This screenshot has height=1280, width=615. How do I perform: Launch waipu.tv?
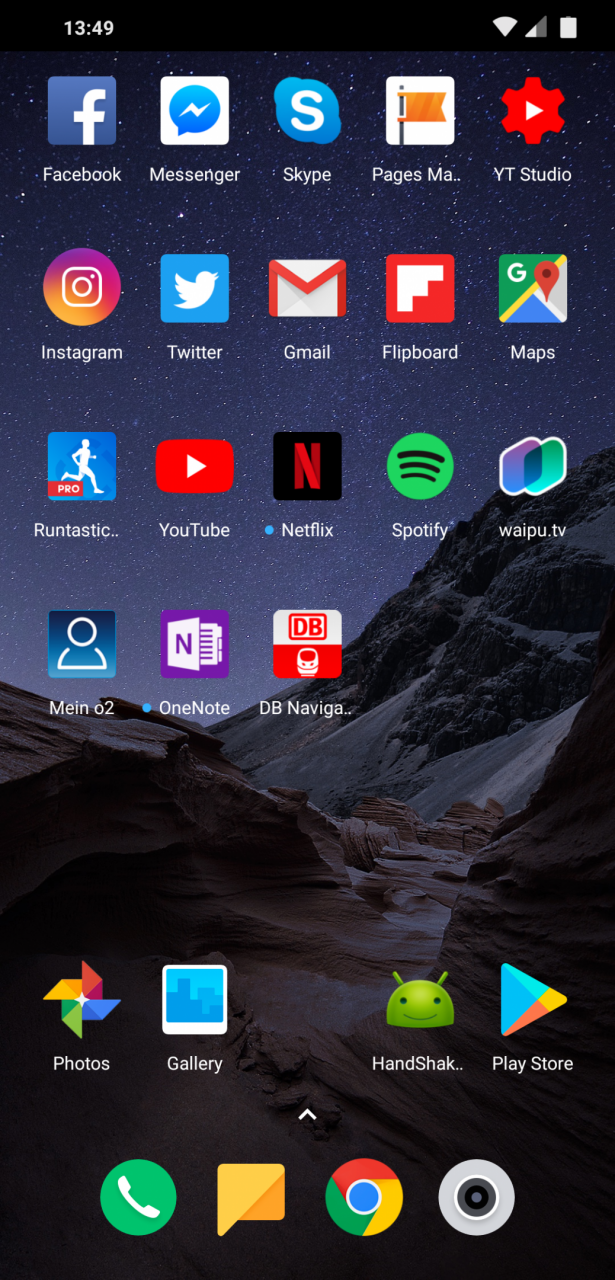[x=533, y=466]
